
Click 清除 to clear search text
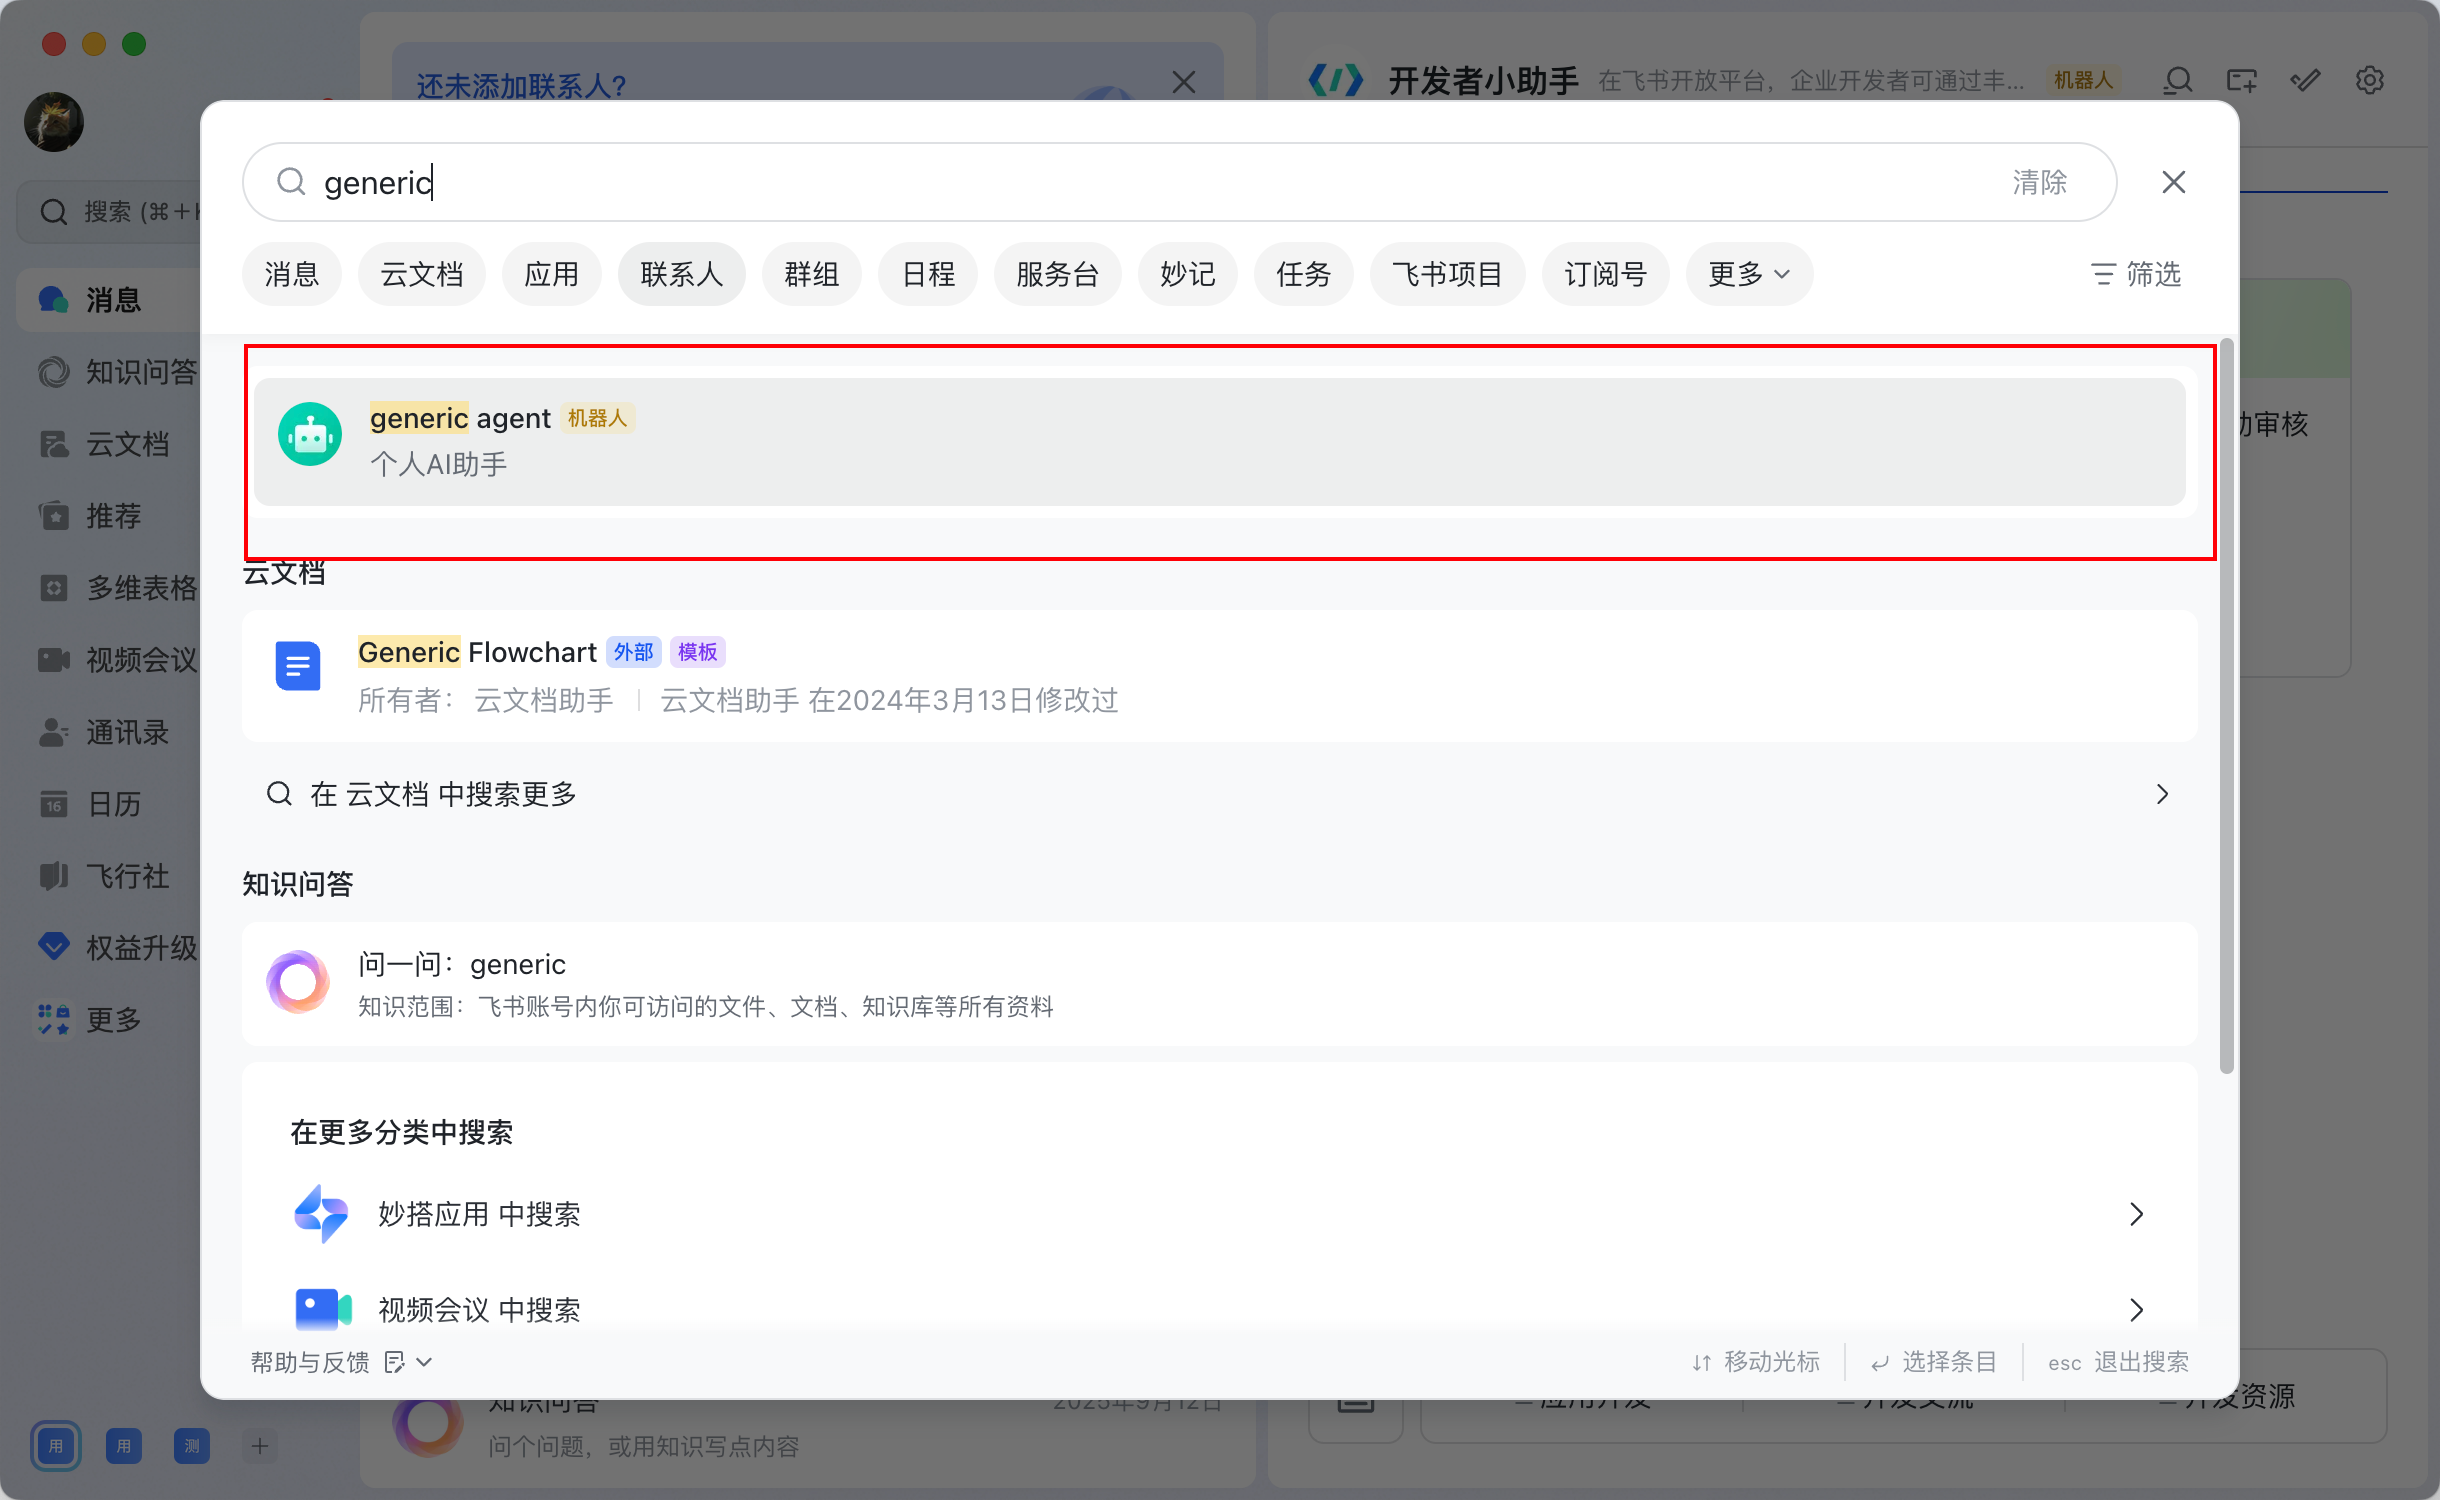pos(2039,182)
